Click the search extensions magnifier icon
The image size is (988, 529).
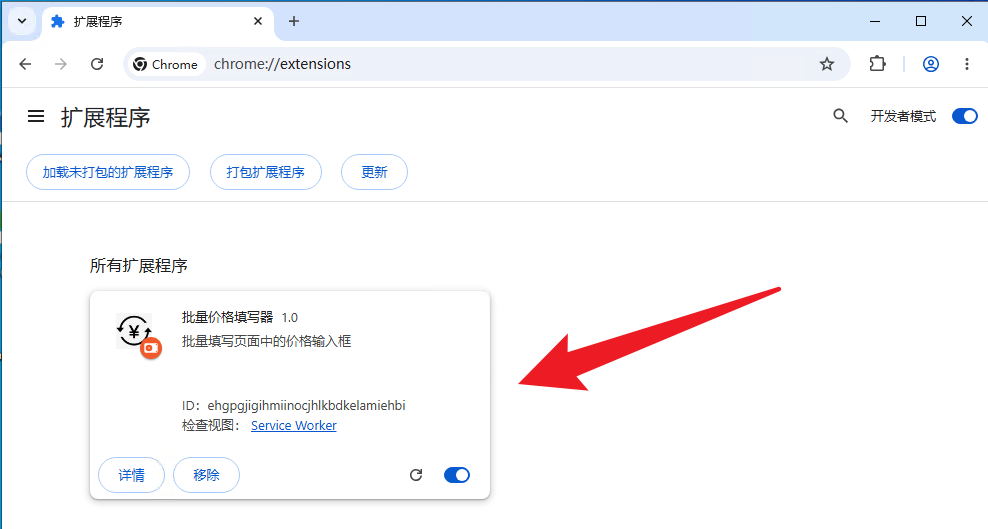(840, 116)
